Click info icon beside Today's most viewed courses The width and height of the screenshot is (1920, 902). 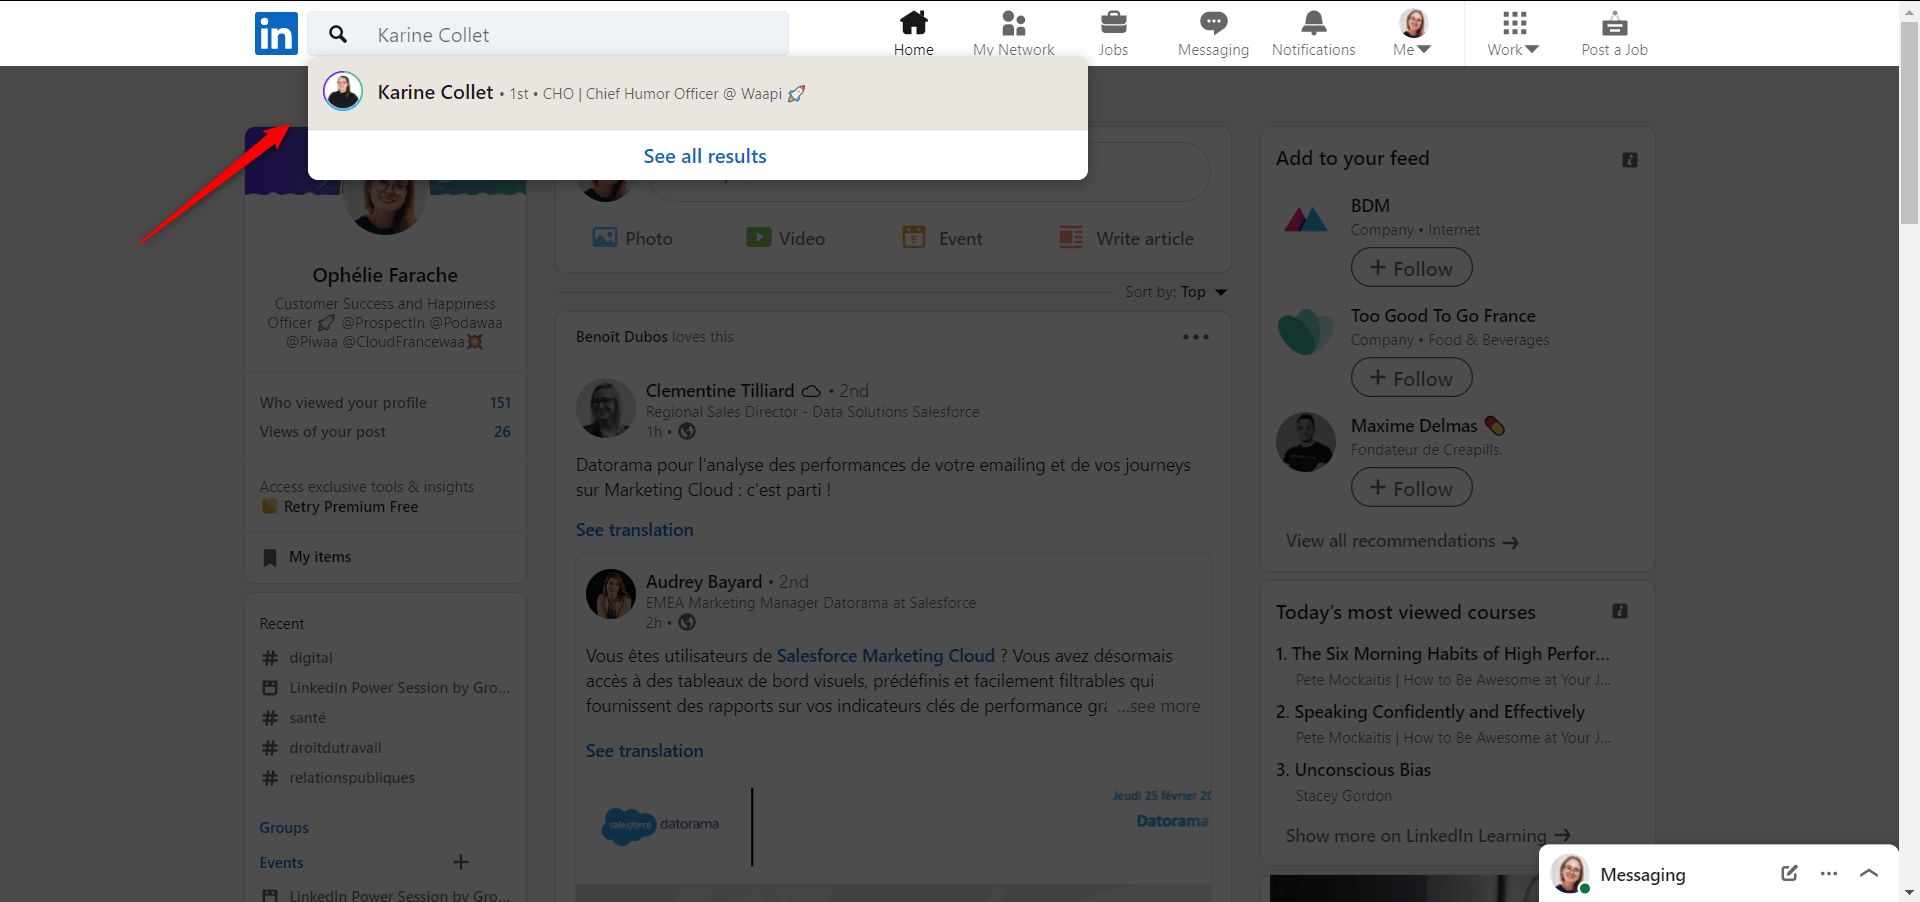[1620, 611]
